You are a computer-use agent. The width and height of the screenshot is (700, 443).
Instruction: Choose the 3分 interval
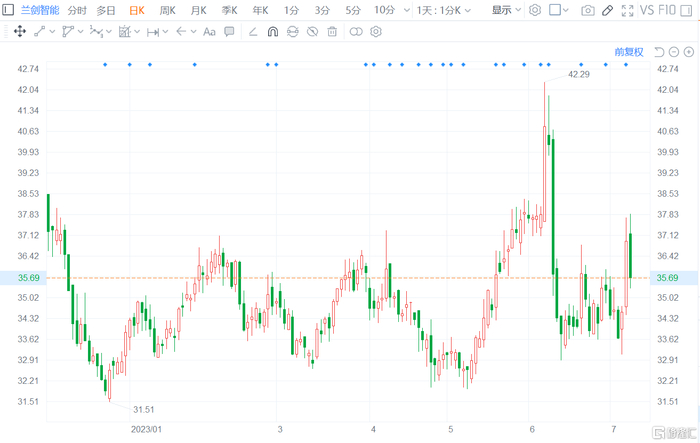coord(322,10)
